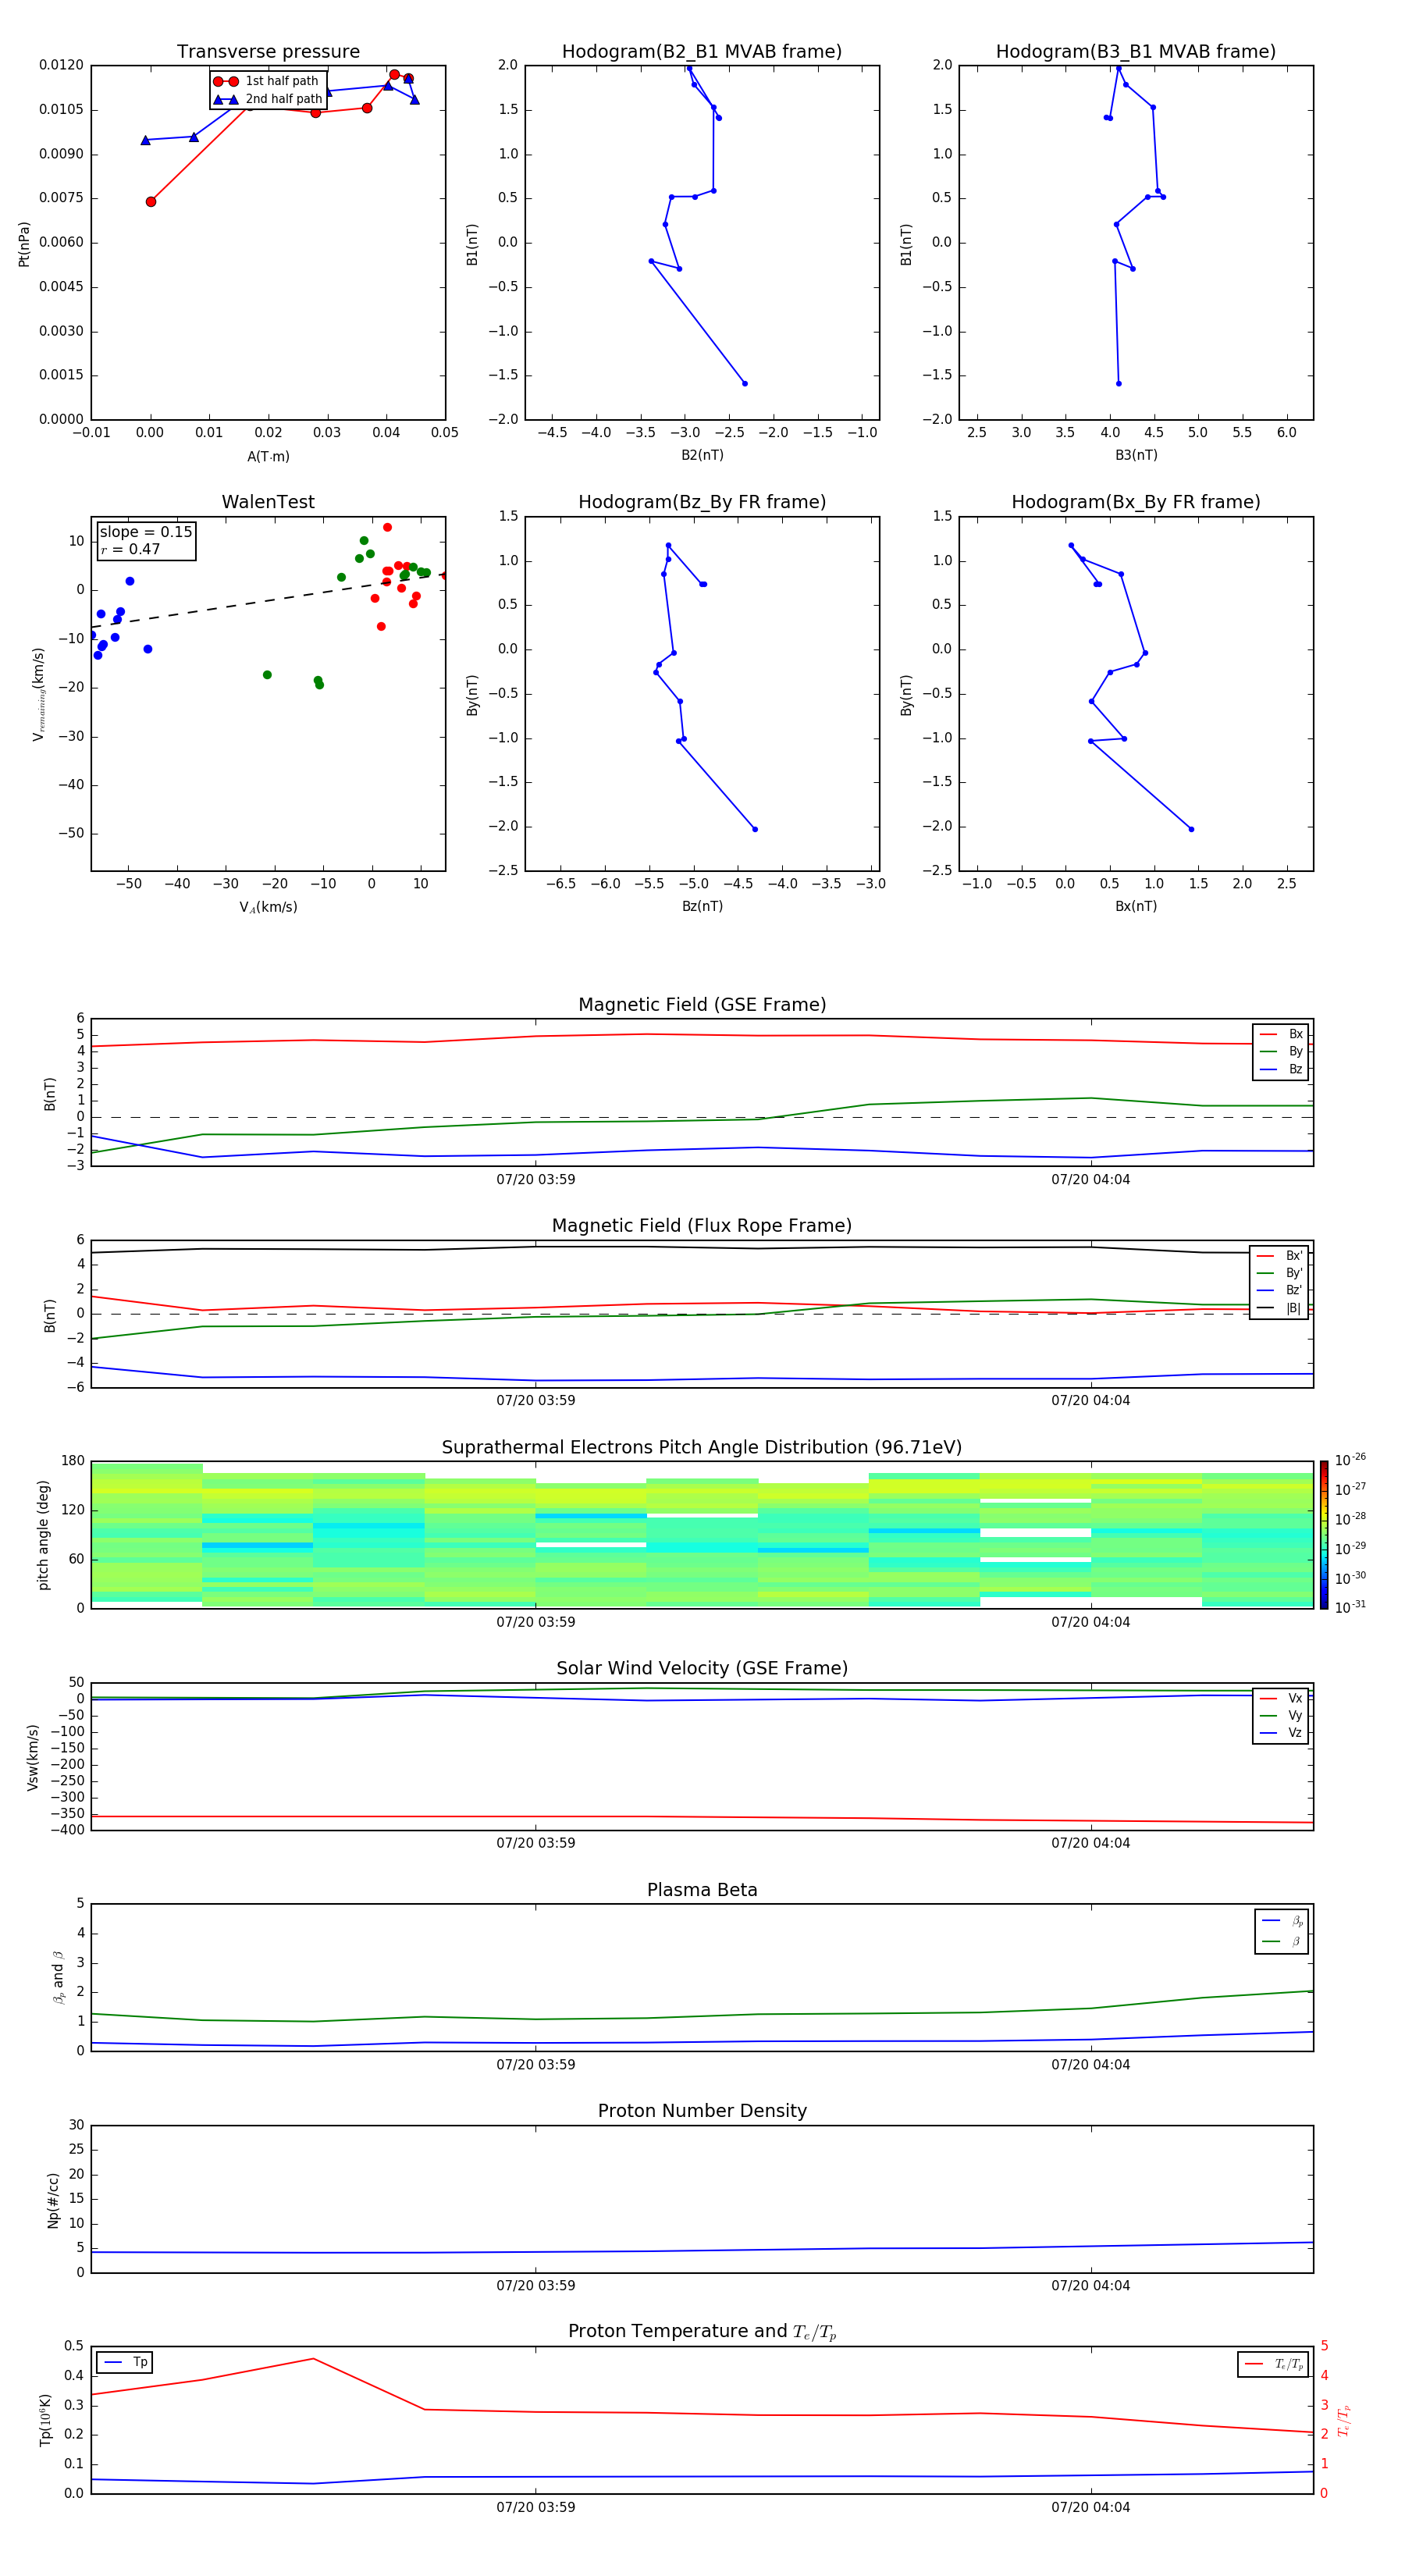Click the 'Vz' legend entry
This screenshot has width=1405, height=2576.
pyautogui.click(x=1281, y=1733)
